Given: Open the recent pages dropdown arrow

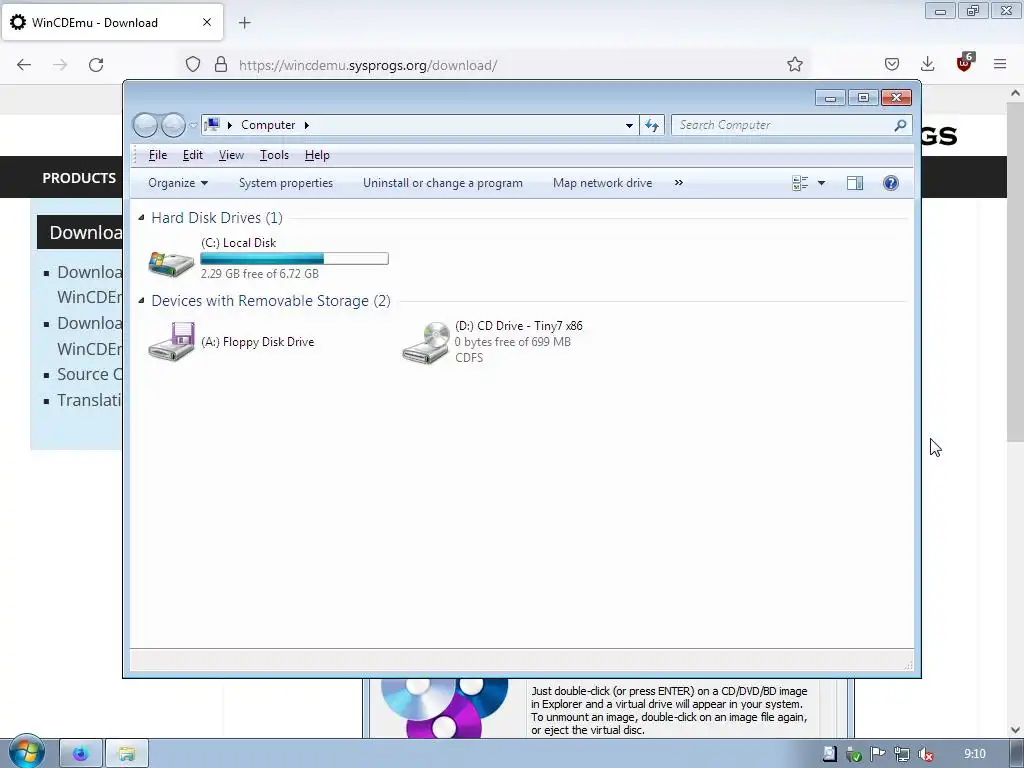Looking at the screenshot, I should (193, 125).
